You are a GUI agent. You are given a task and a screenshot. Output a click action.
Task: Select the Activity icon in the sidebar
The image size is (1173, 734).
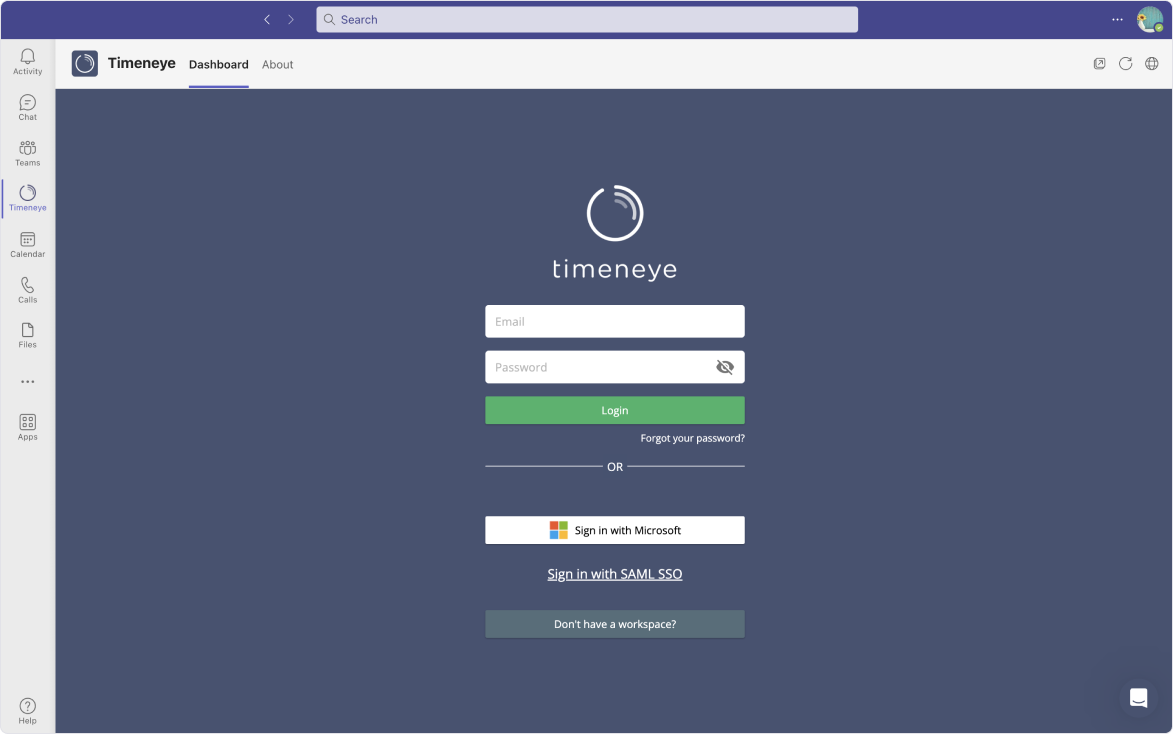[27, 62]
